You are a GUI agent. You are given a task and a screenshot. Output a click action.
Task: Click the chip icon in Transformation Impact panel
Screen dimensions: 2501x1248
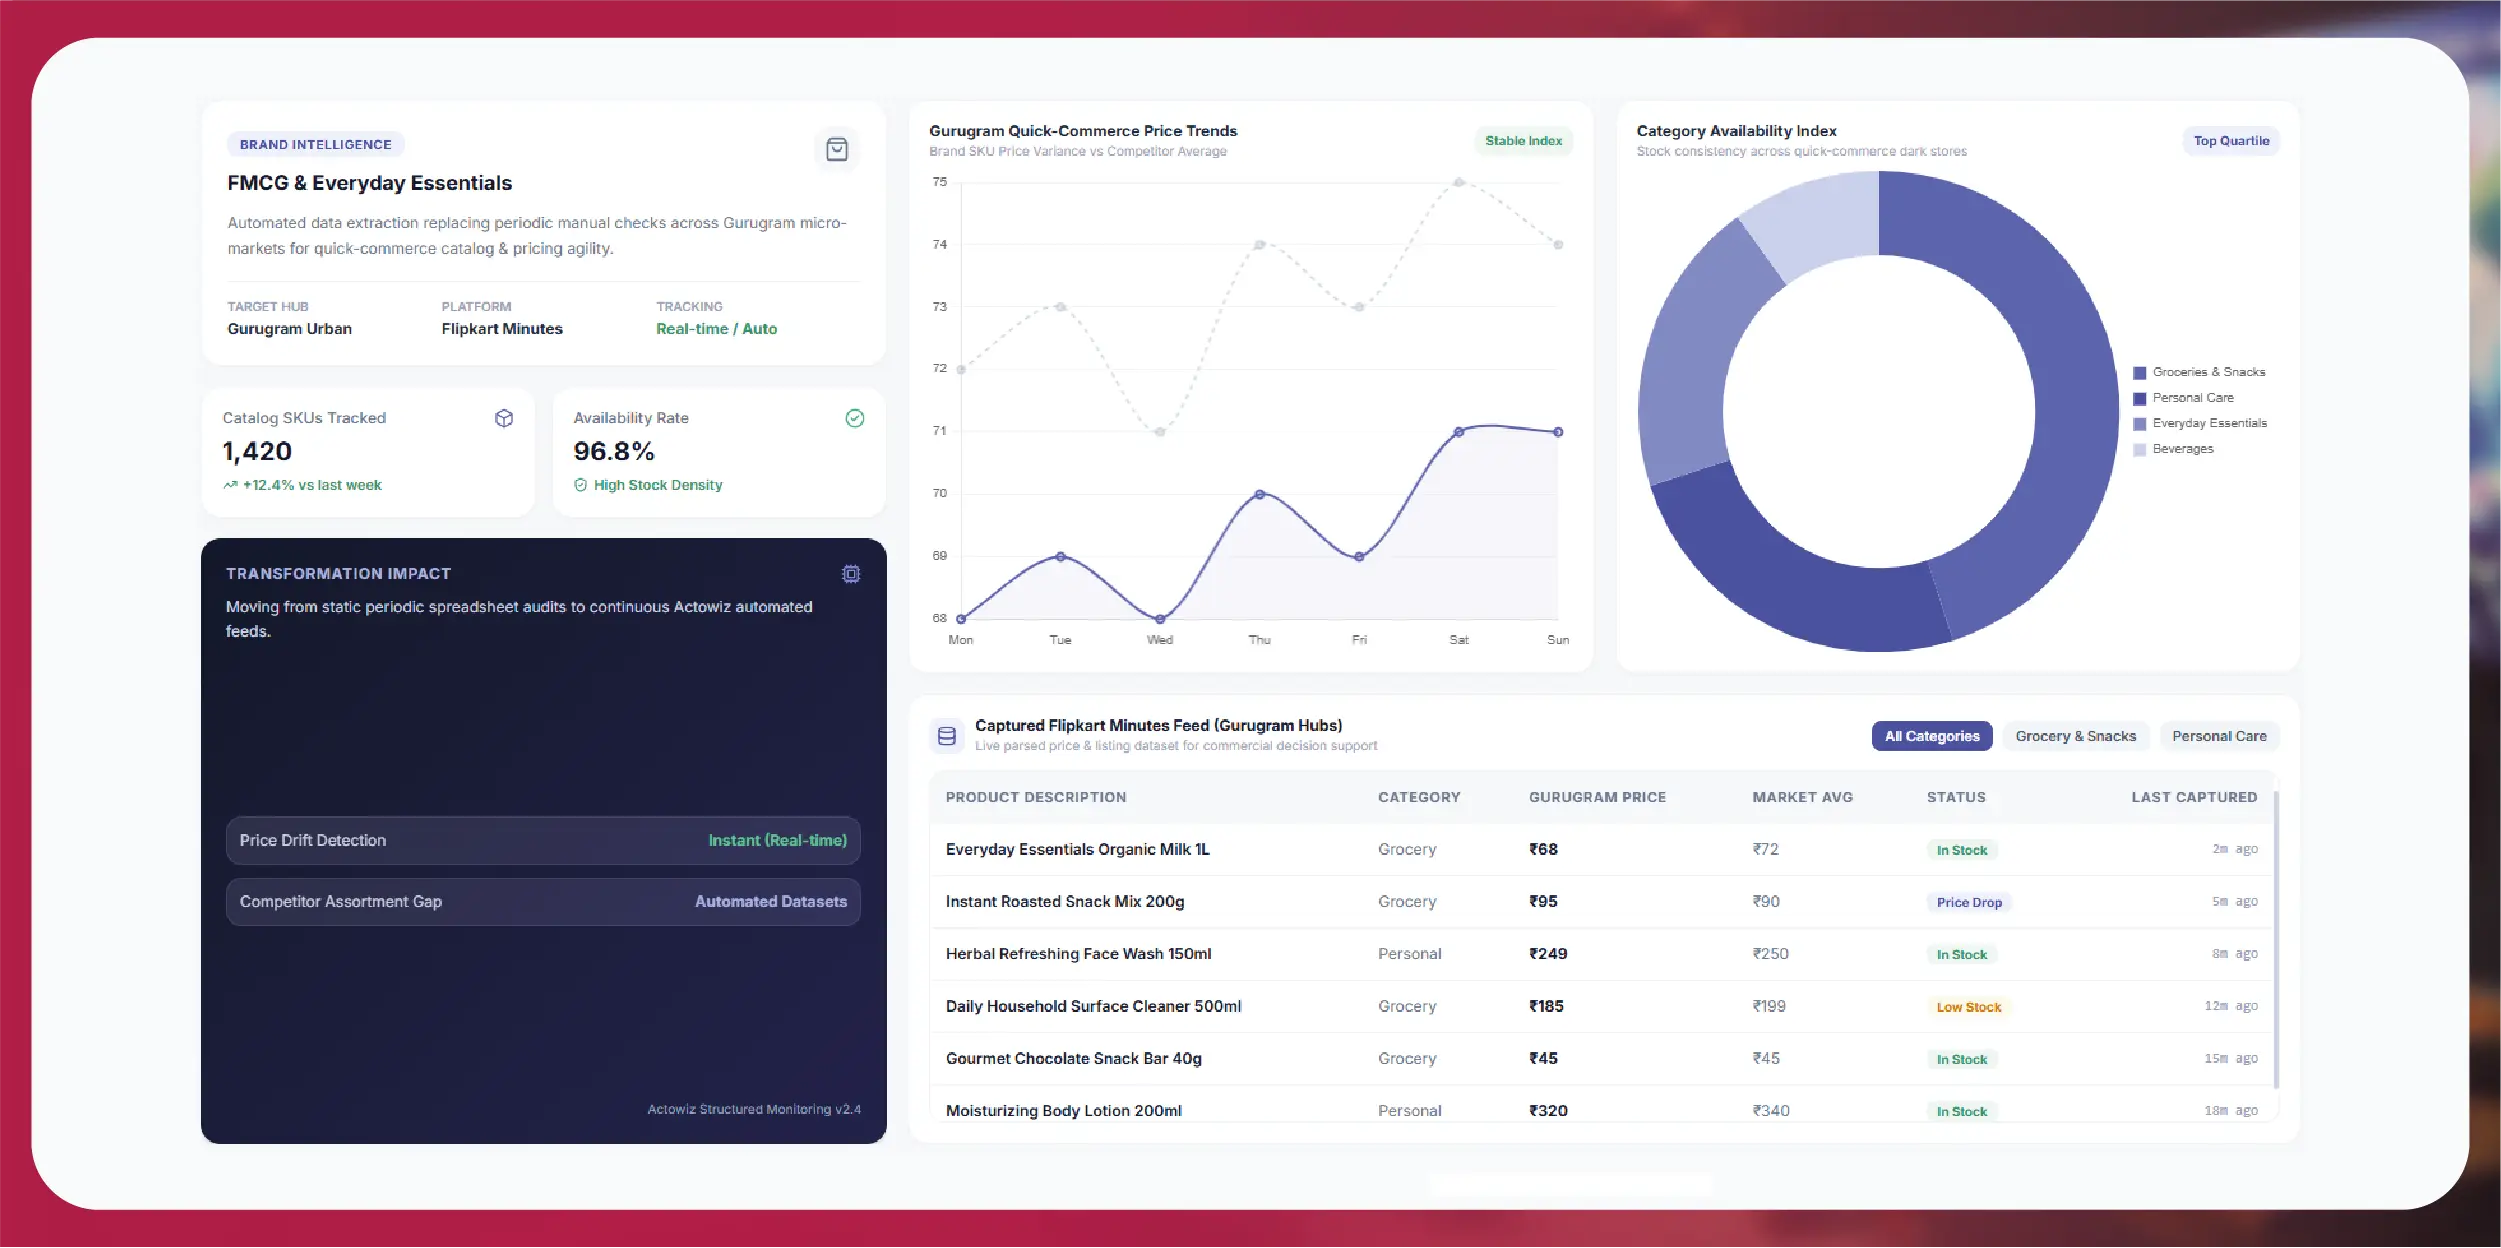pos(851,574)
